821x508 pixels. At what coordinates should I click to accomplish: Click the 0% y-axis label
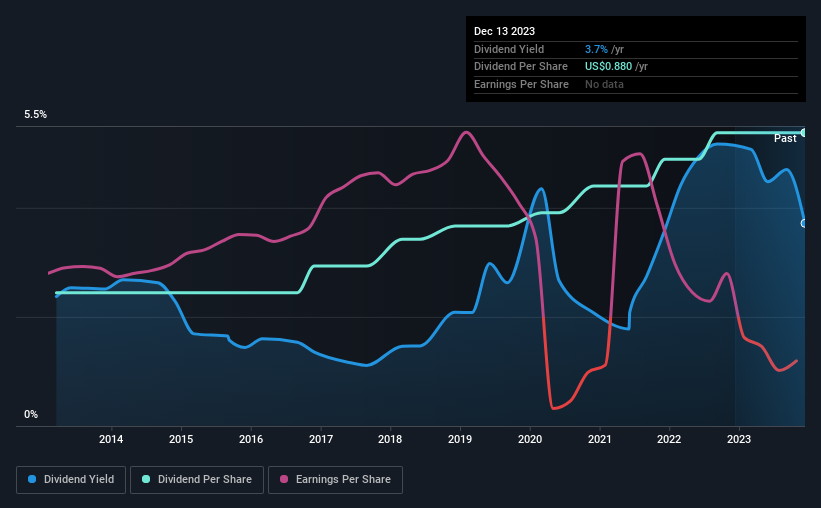(x=31, y=414)
